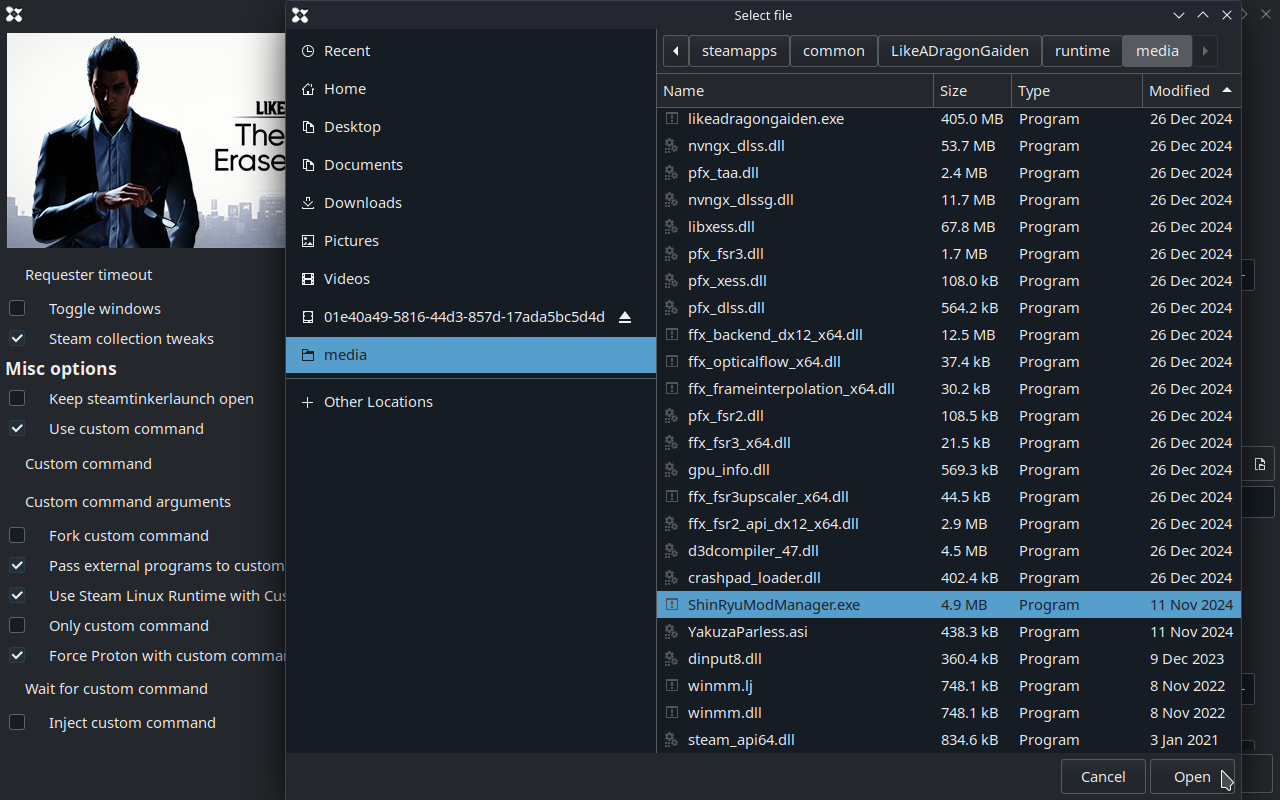
Task: Sort files by the Modified column header
Action: click(x=1191, y=91)
